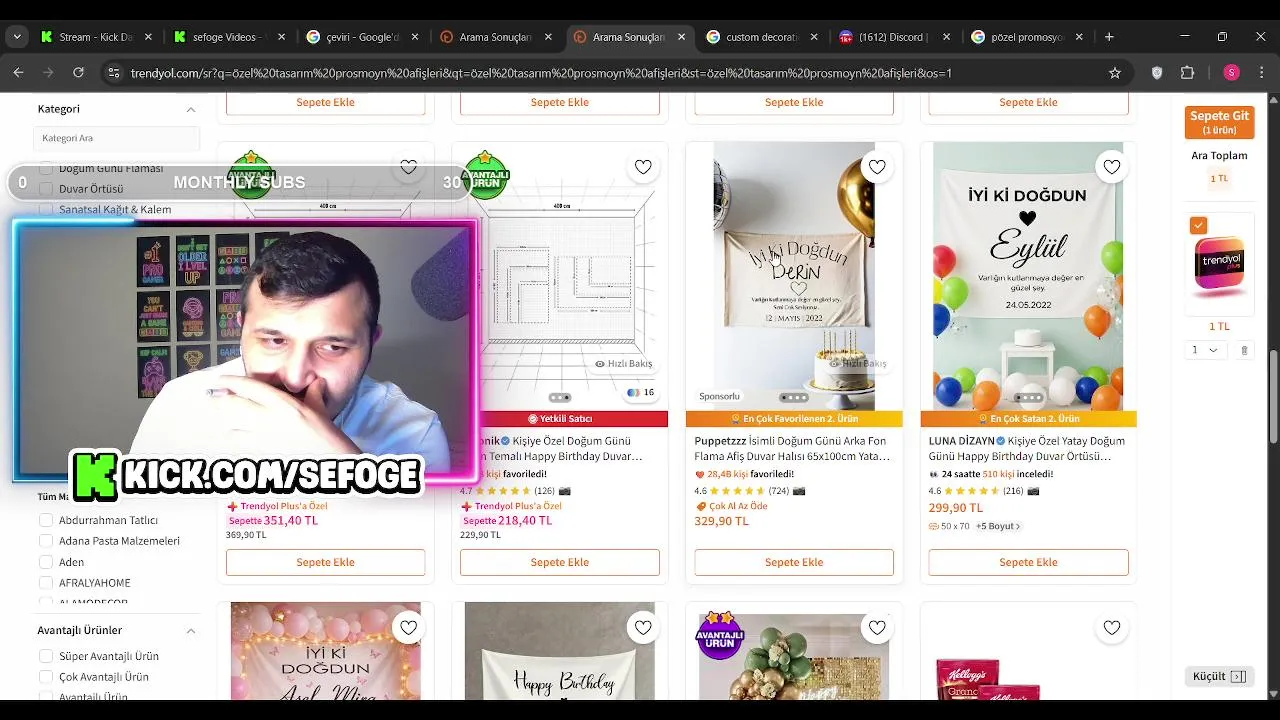The height and width of the screenshot is (720, 1280).
Task: Tick the Abdurrahman Tatlıcı brand checkbox
Action: click(45, 520)
